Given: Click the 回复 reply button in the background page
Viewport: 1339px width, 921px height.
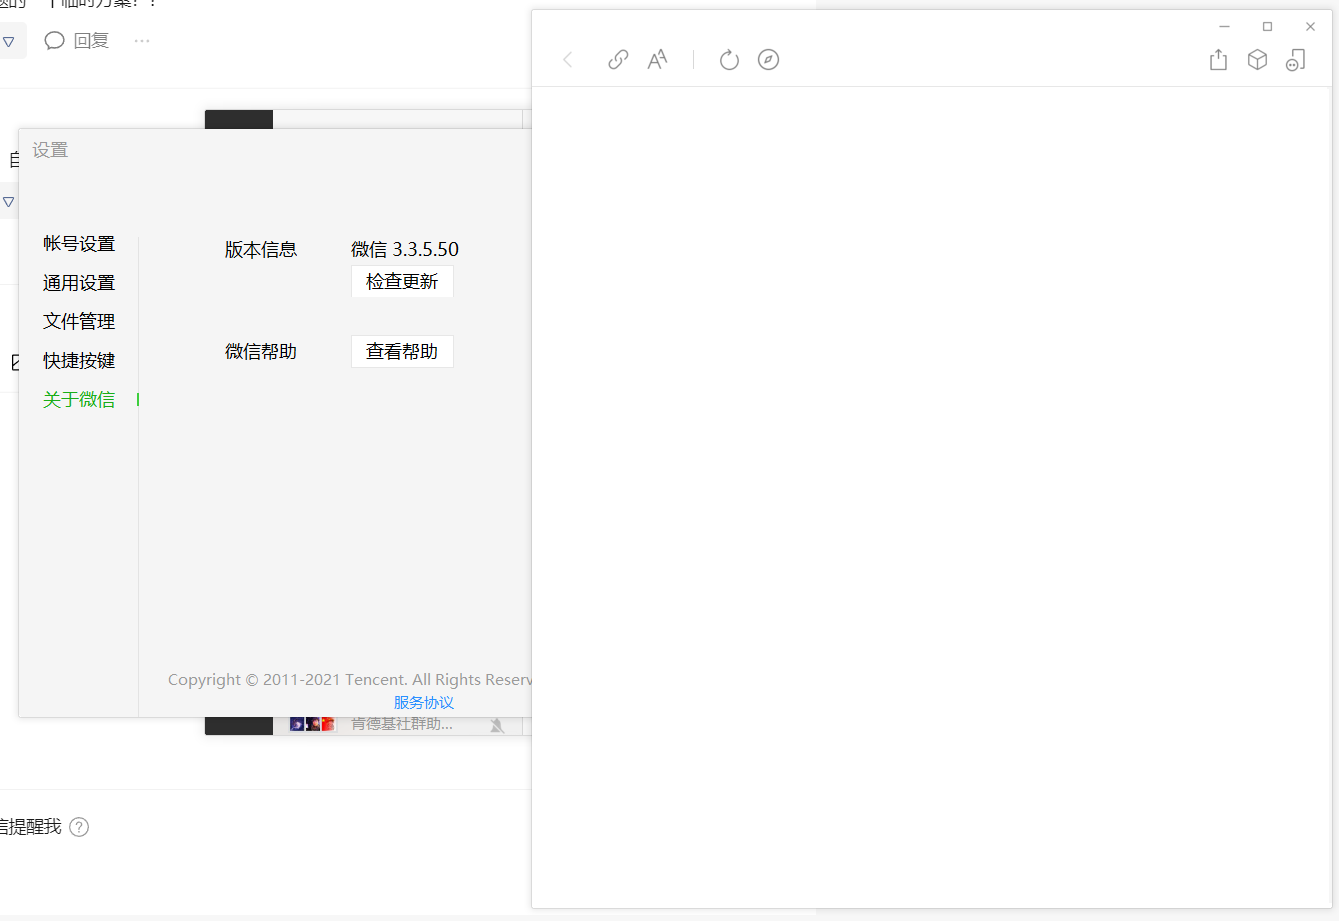Looking at the screenshot, I should (x=91, y=41).
